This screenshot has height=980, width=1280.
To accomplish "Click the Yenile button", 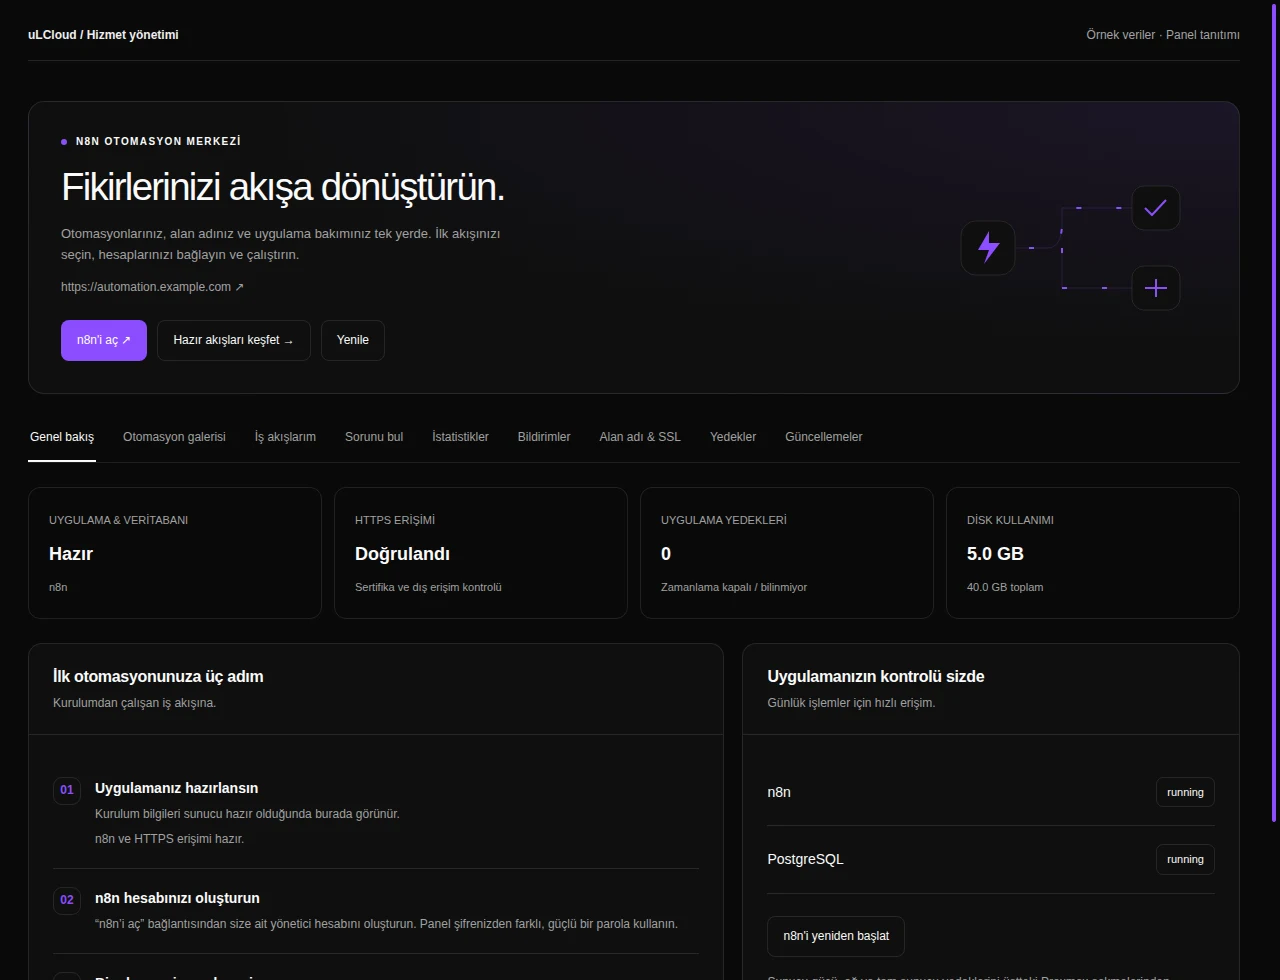I will 353,340.
